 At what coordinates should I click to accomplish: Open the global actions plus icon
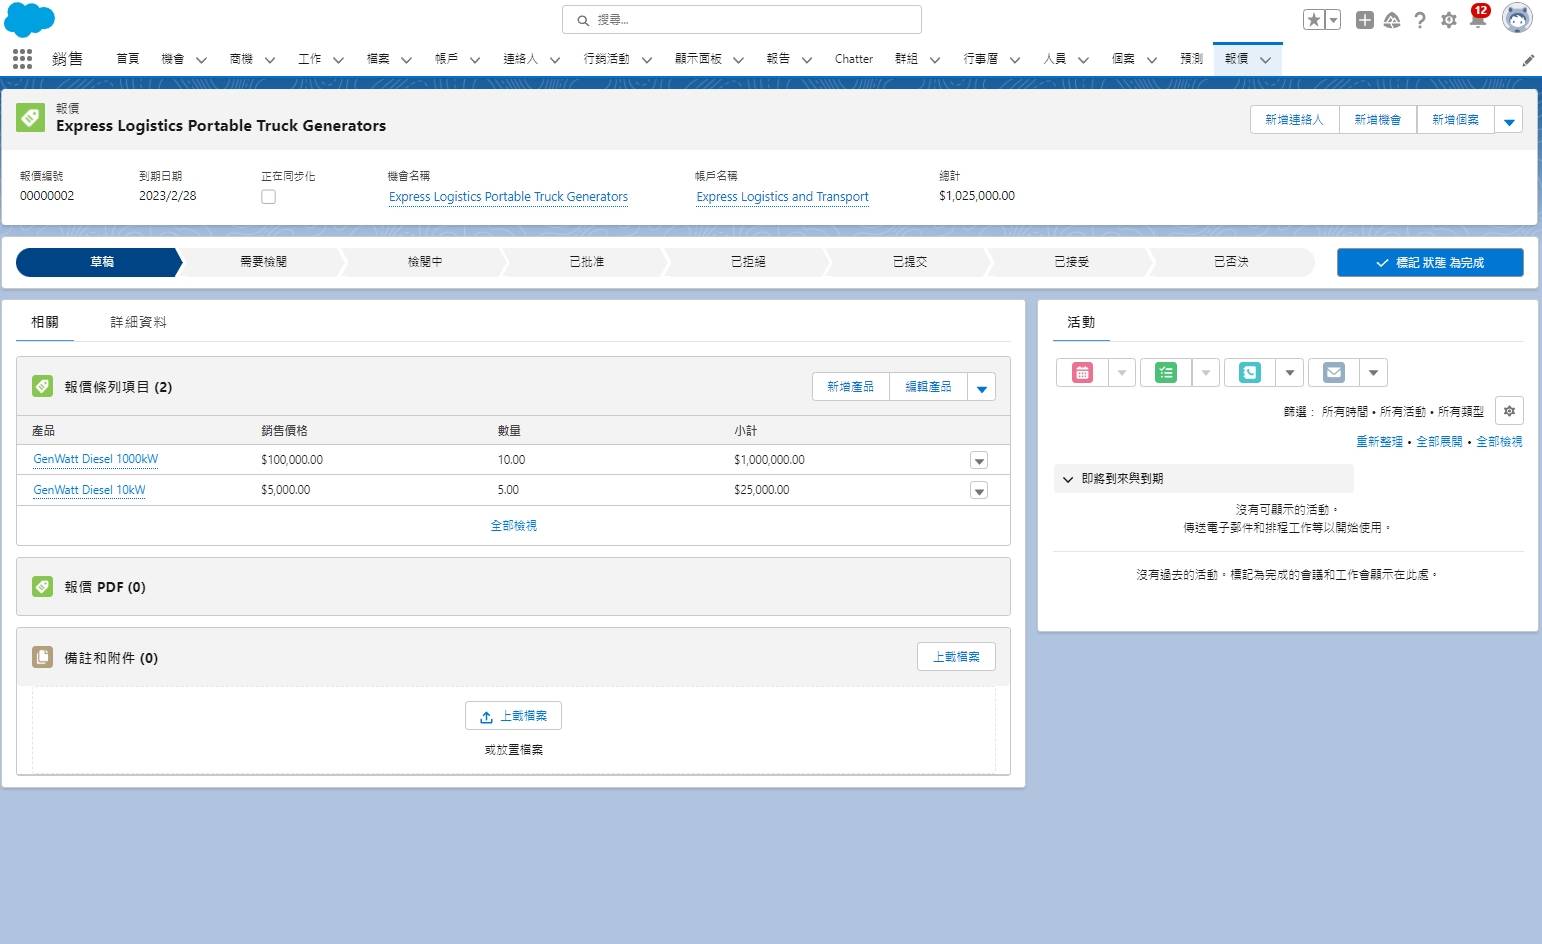1364,20
